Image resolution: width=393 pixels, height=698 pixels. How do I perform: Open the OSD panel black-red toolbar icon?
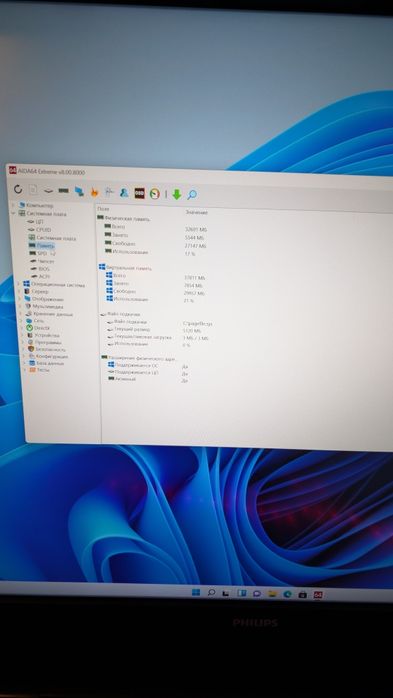click(x=139, y=193)
